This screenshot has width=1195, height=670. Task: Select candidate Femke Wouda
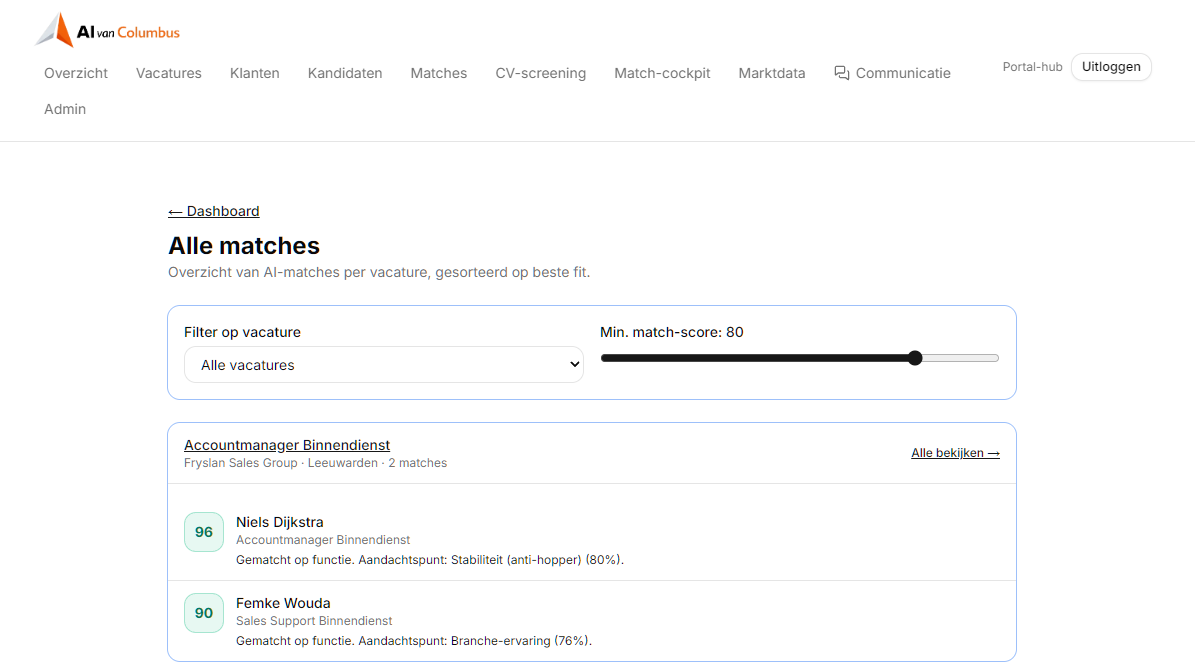pyautogui.click(x=283, y=603)
